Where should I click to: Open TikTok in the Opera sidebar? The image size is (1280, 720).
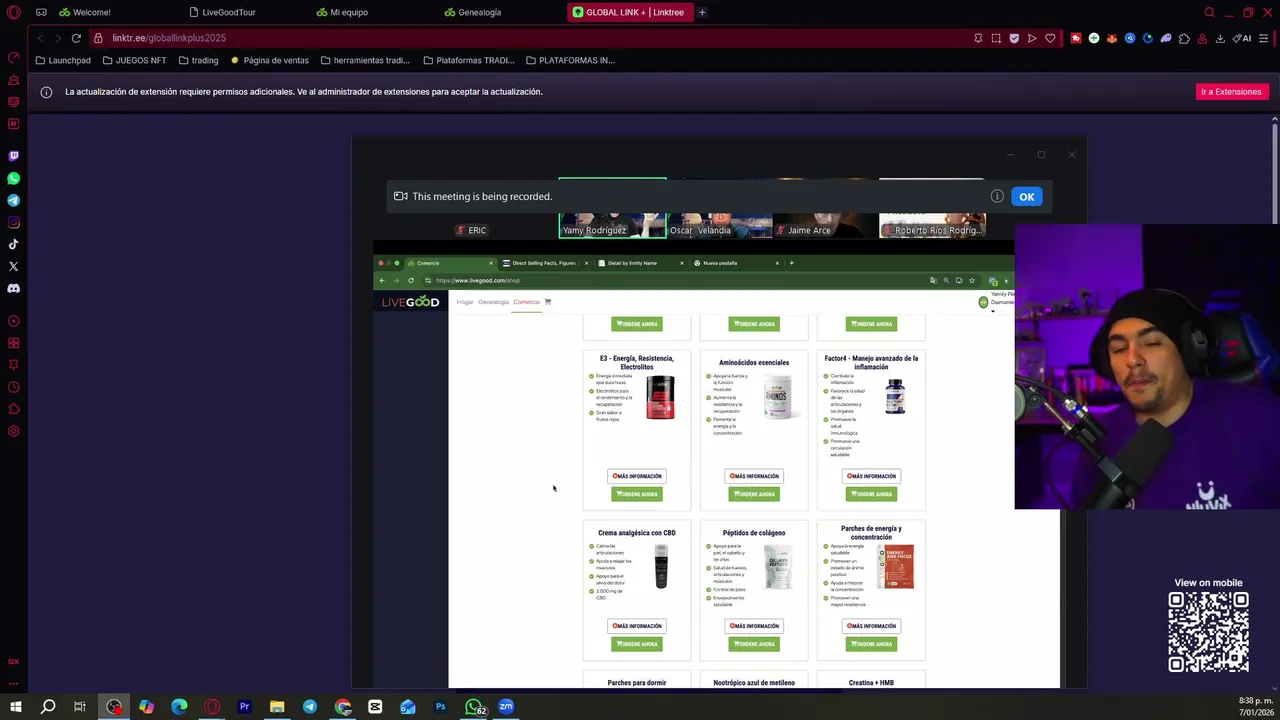(14, 244)
